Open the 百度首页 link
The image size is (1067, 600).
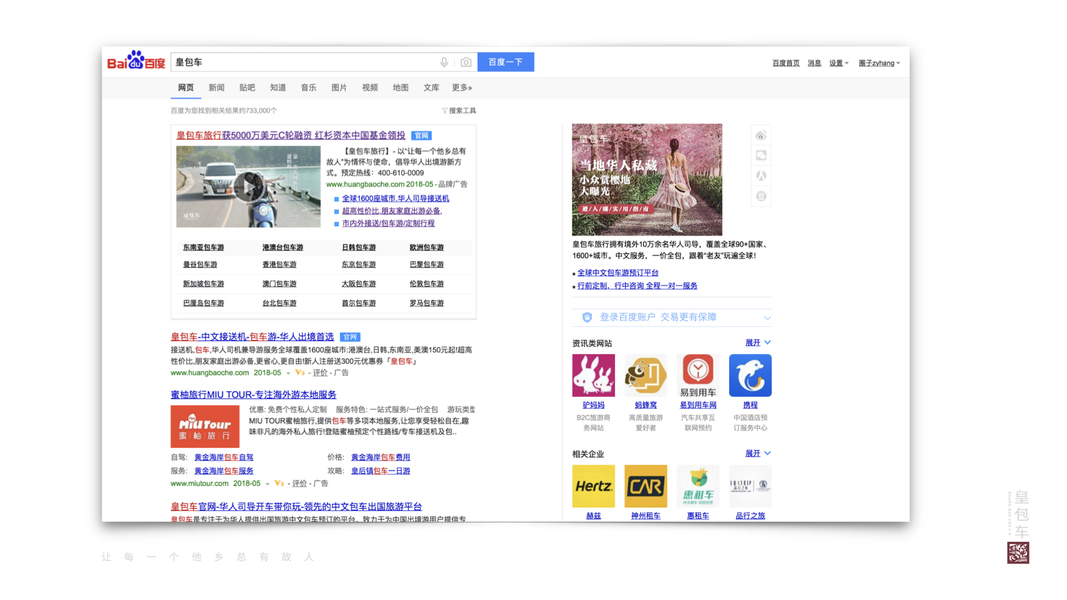click(786, 63)
